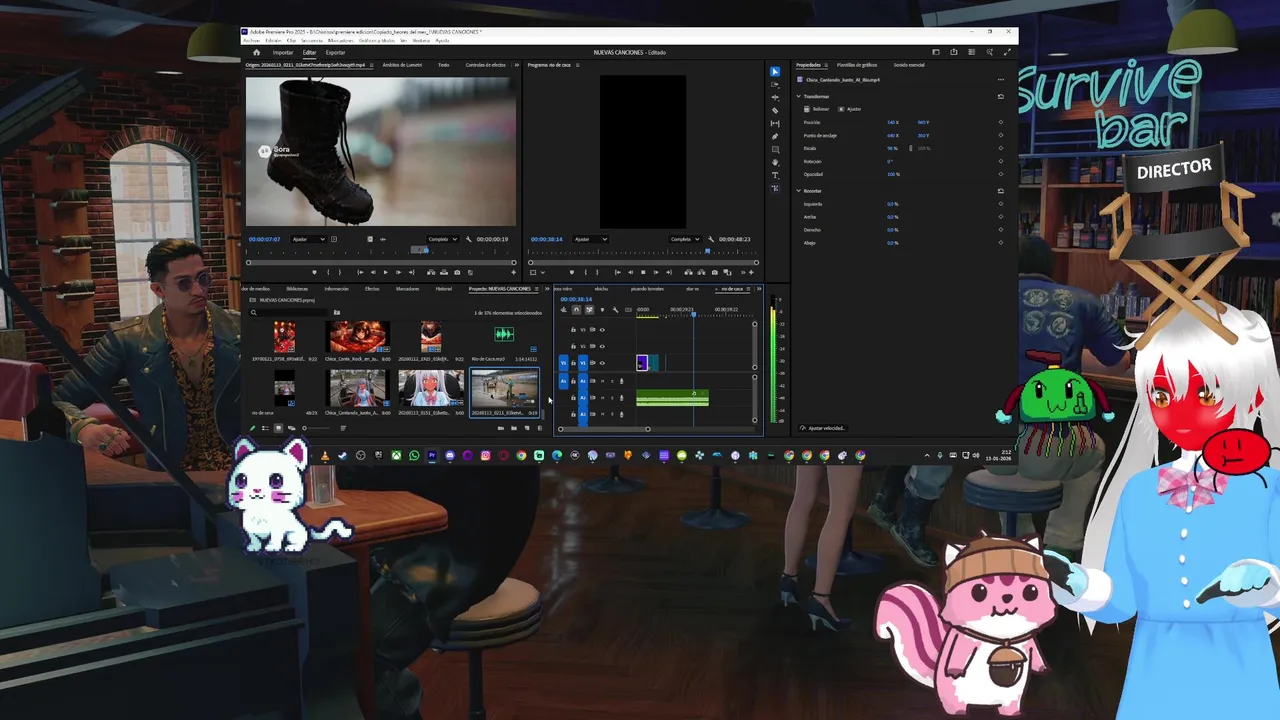Select the Razor tool

(775, 111)
